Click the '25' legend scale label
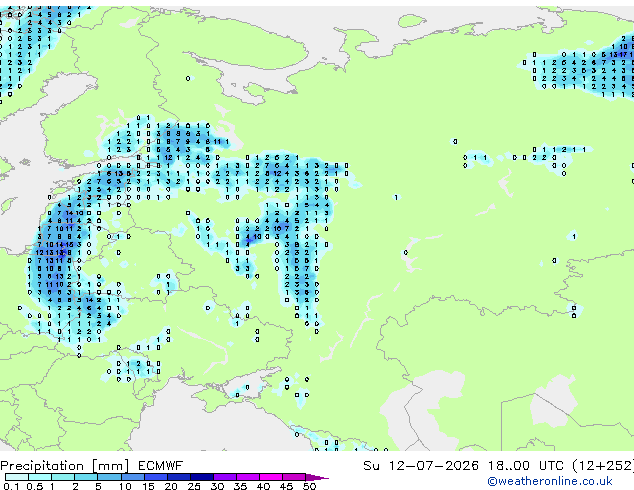This screenshot has width=634, height=490. (x=194, y=486)
